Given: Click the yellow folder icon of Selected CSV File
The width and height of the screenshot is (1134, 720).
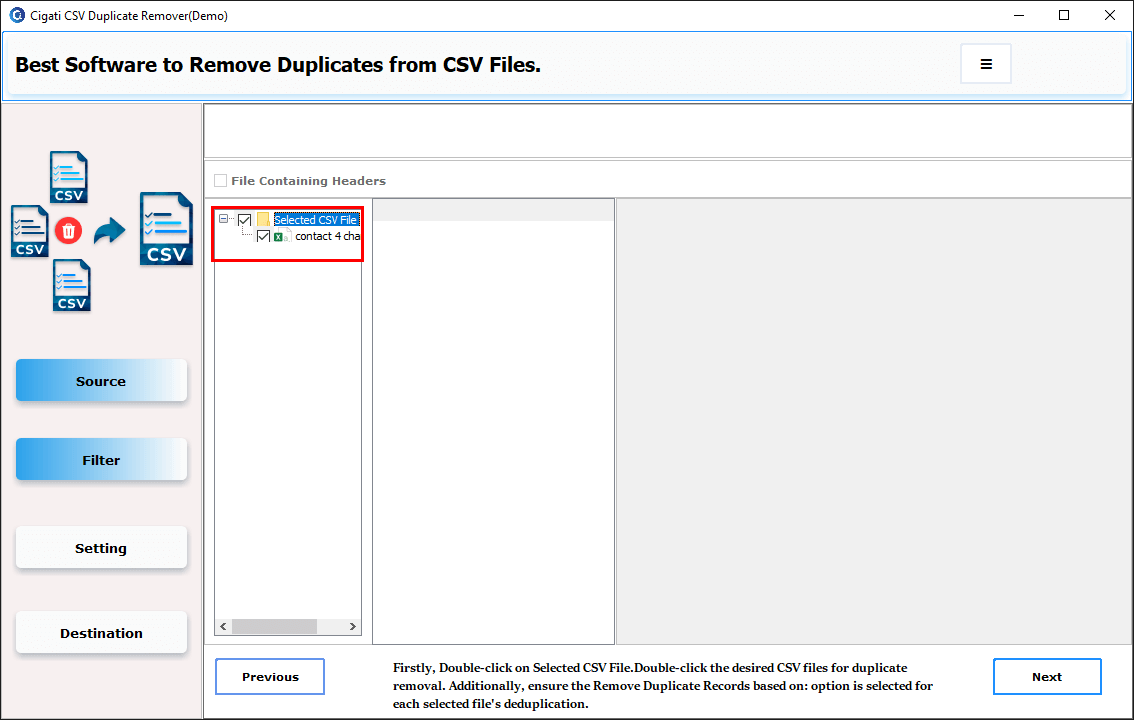Looking at the screenshot, I should pyautogui.click(x=263, y=220).
